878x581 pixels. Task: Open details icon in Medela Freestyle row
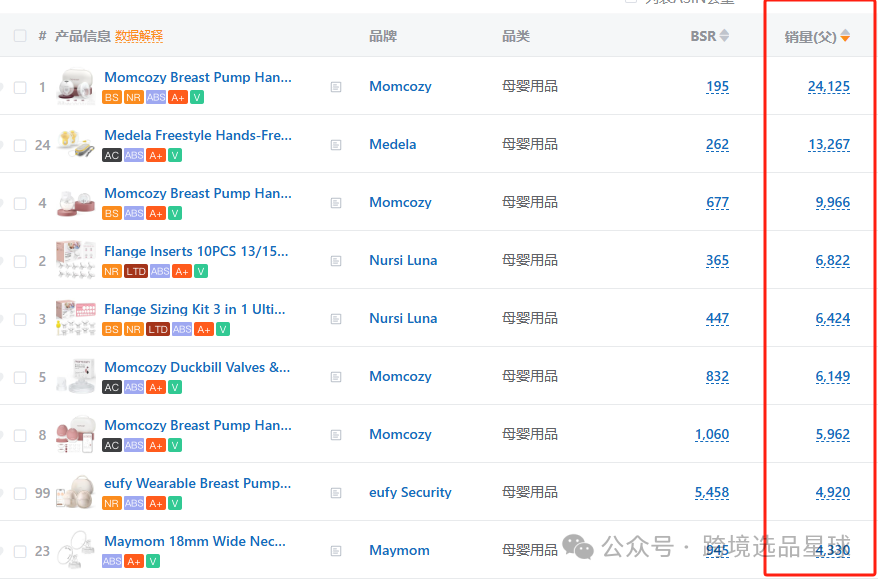coord(336,145)
